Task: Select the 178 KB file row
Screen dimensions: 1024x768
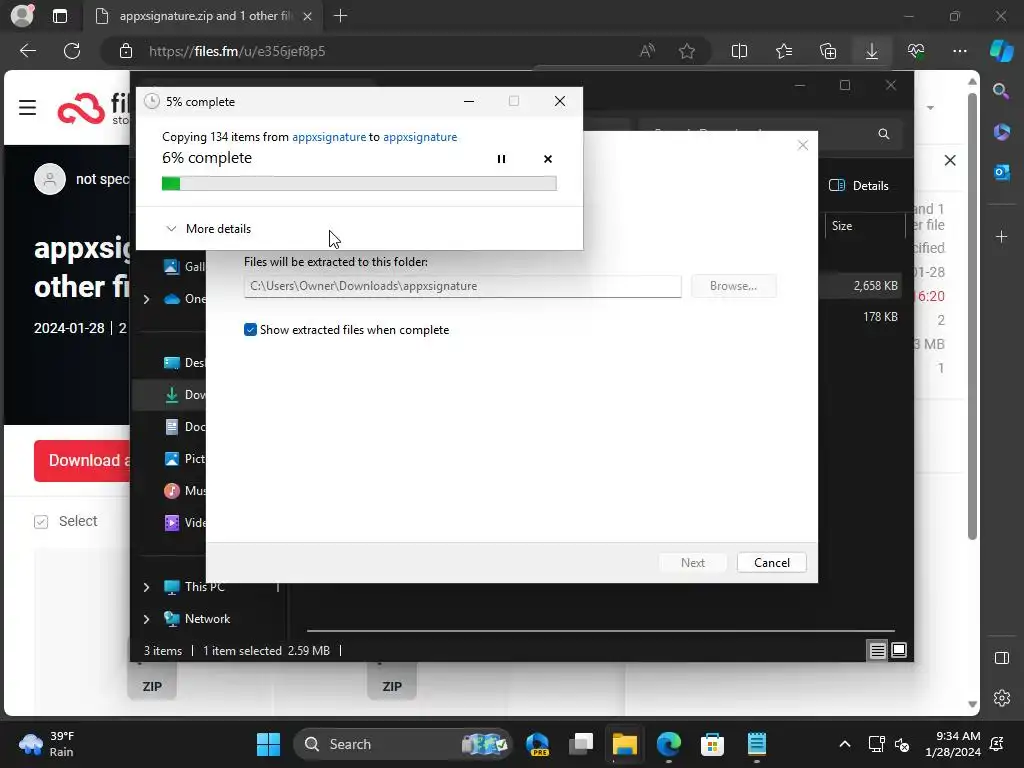Action: point(860,317)
